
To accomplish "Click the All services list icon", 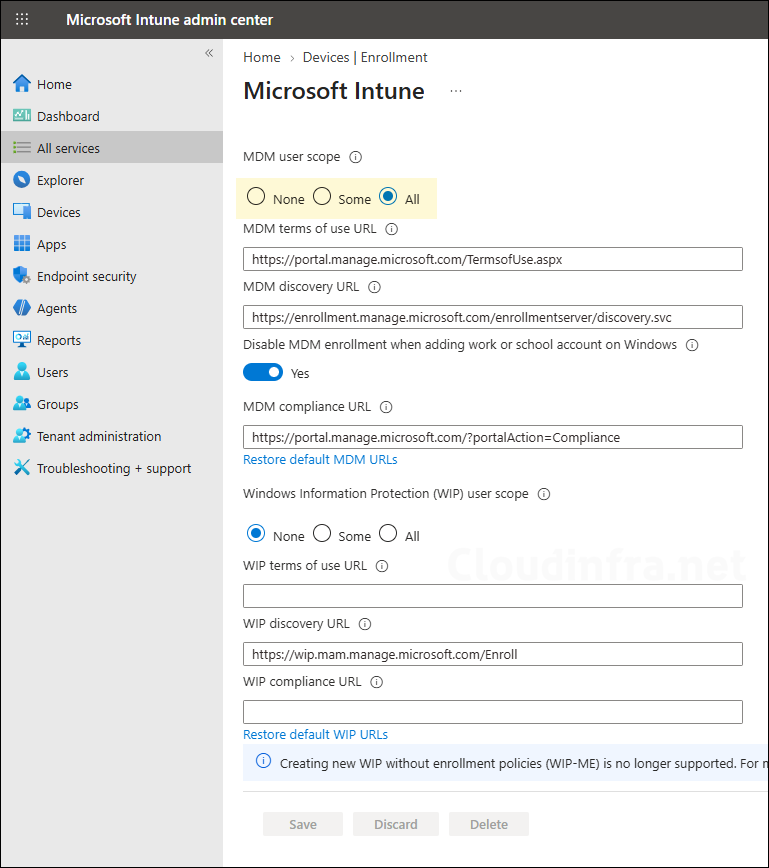I will pyautogui.click(x=22, y=148).
